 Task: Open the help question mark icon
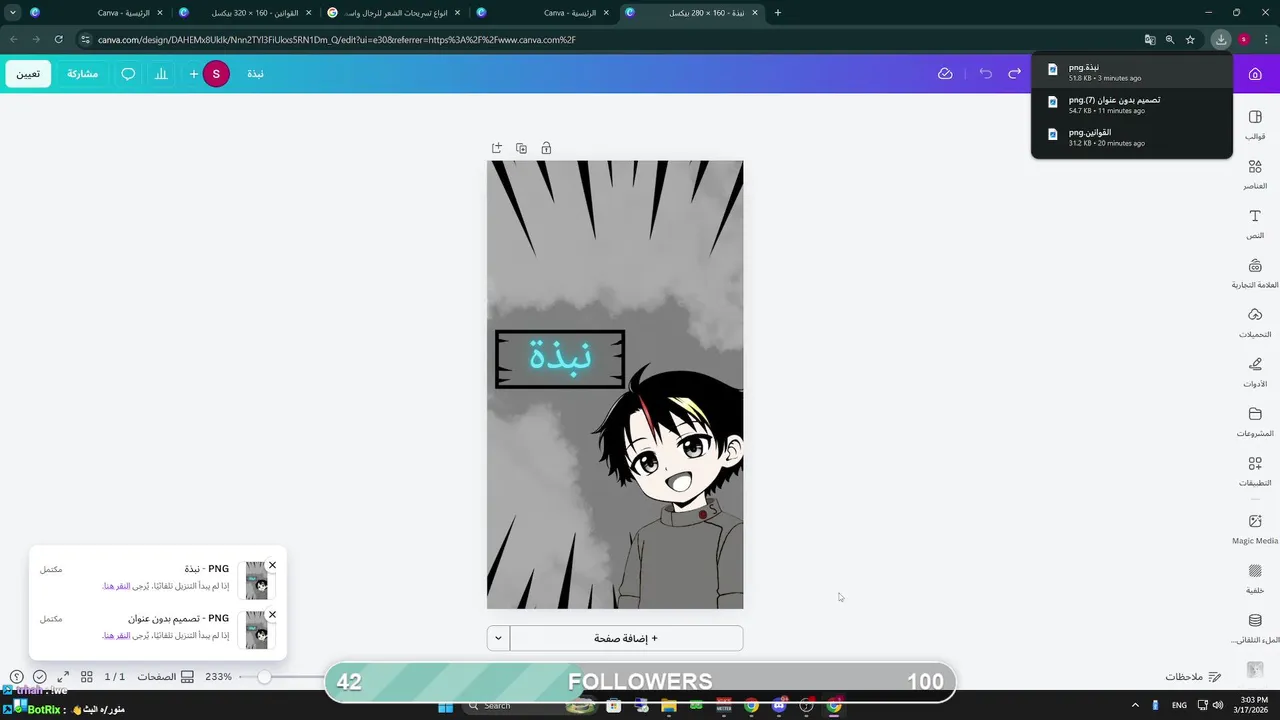(16, 677)
